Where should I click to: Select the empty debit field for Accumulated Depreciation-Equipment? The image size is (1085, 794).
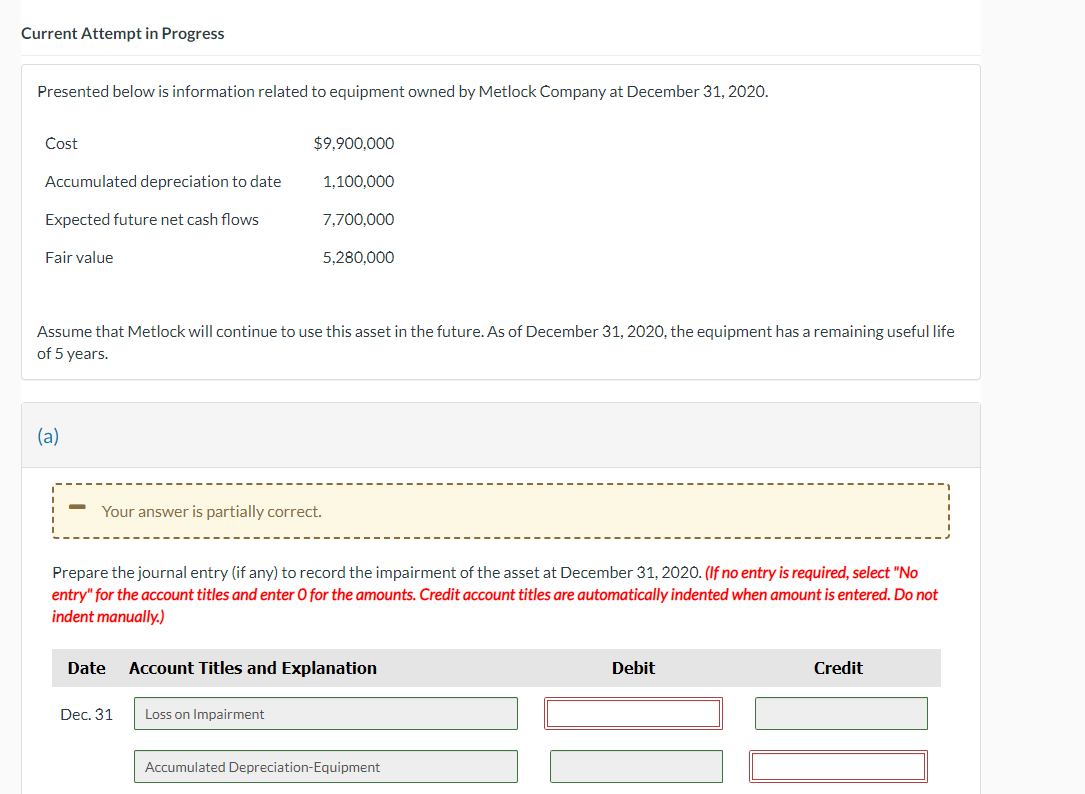tap(636, 766)
